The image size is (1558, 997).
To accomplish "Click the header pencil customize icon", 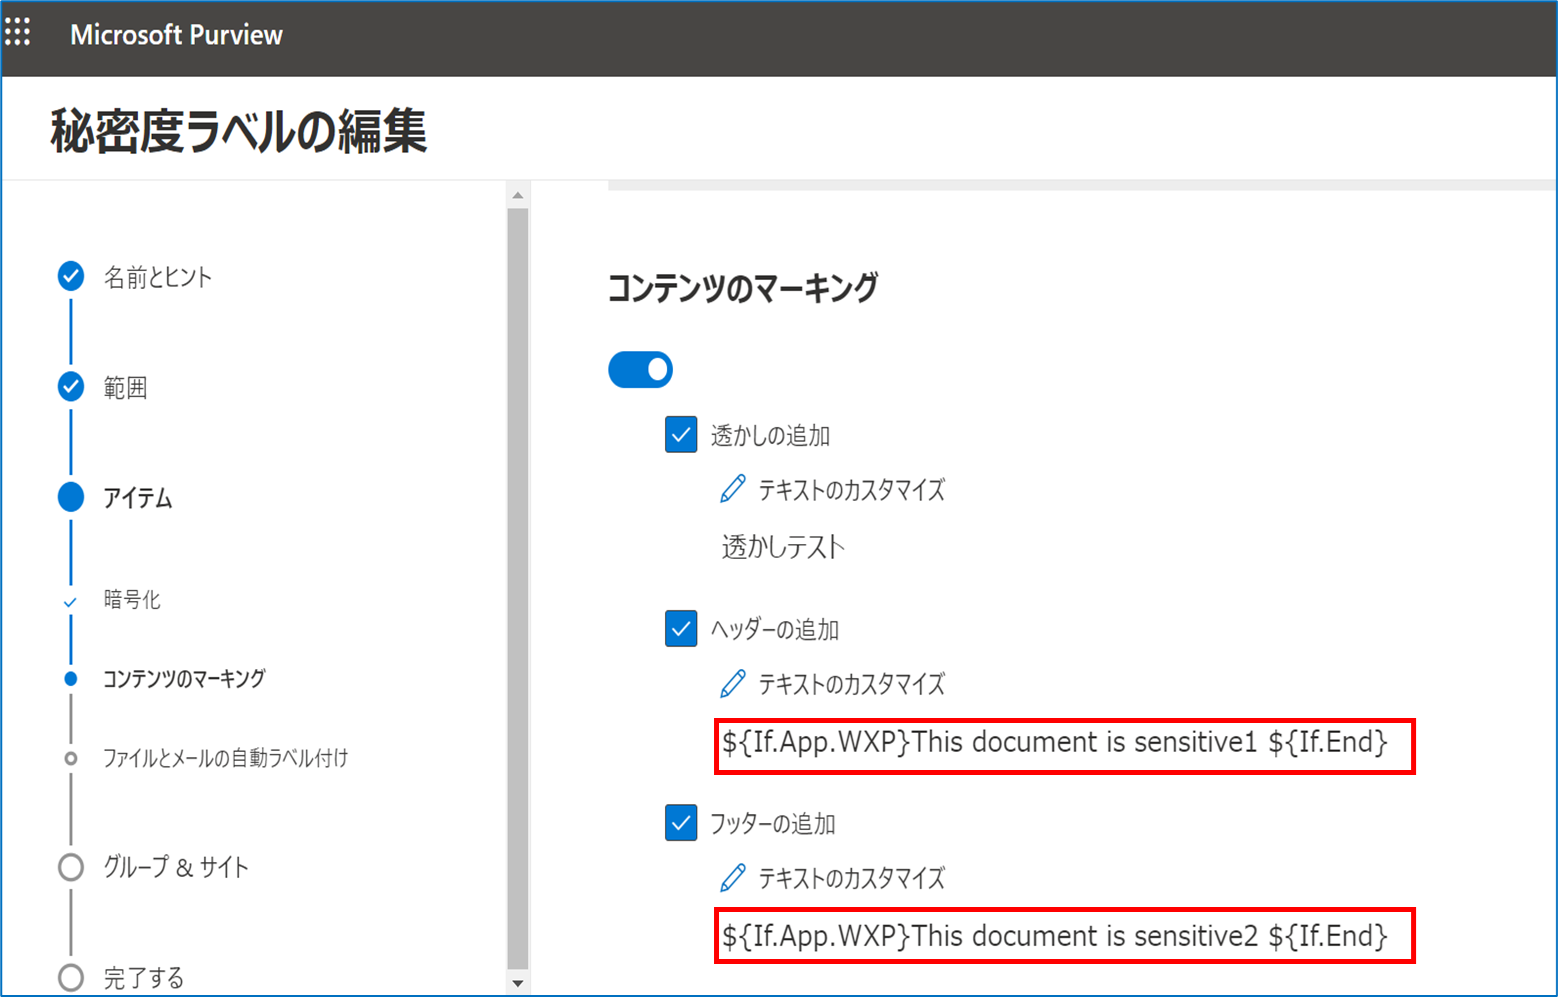I will coord(733,683).
